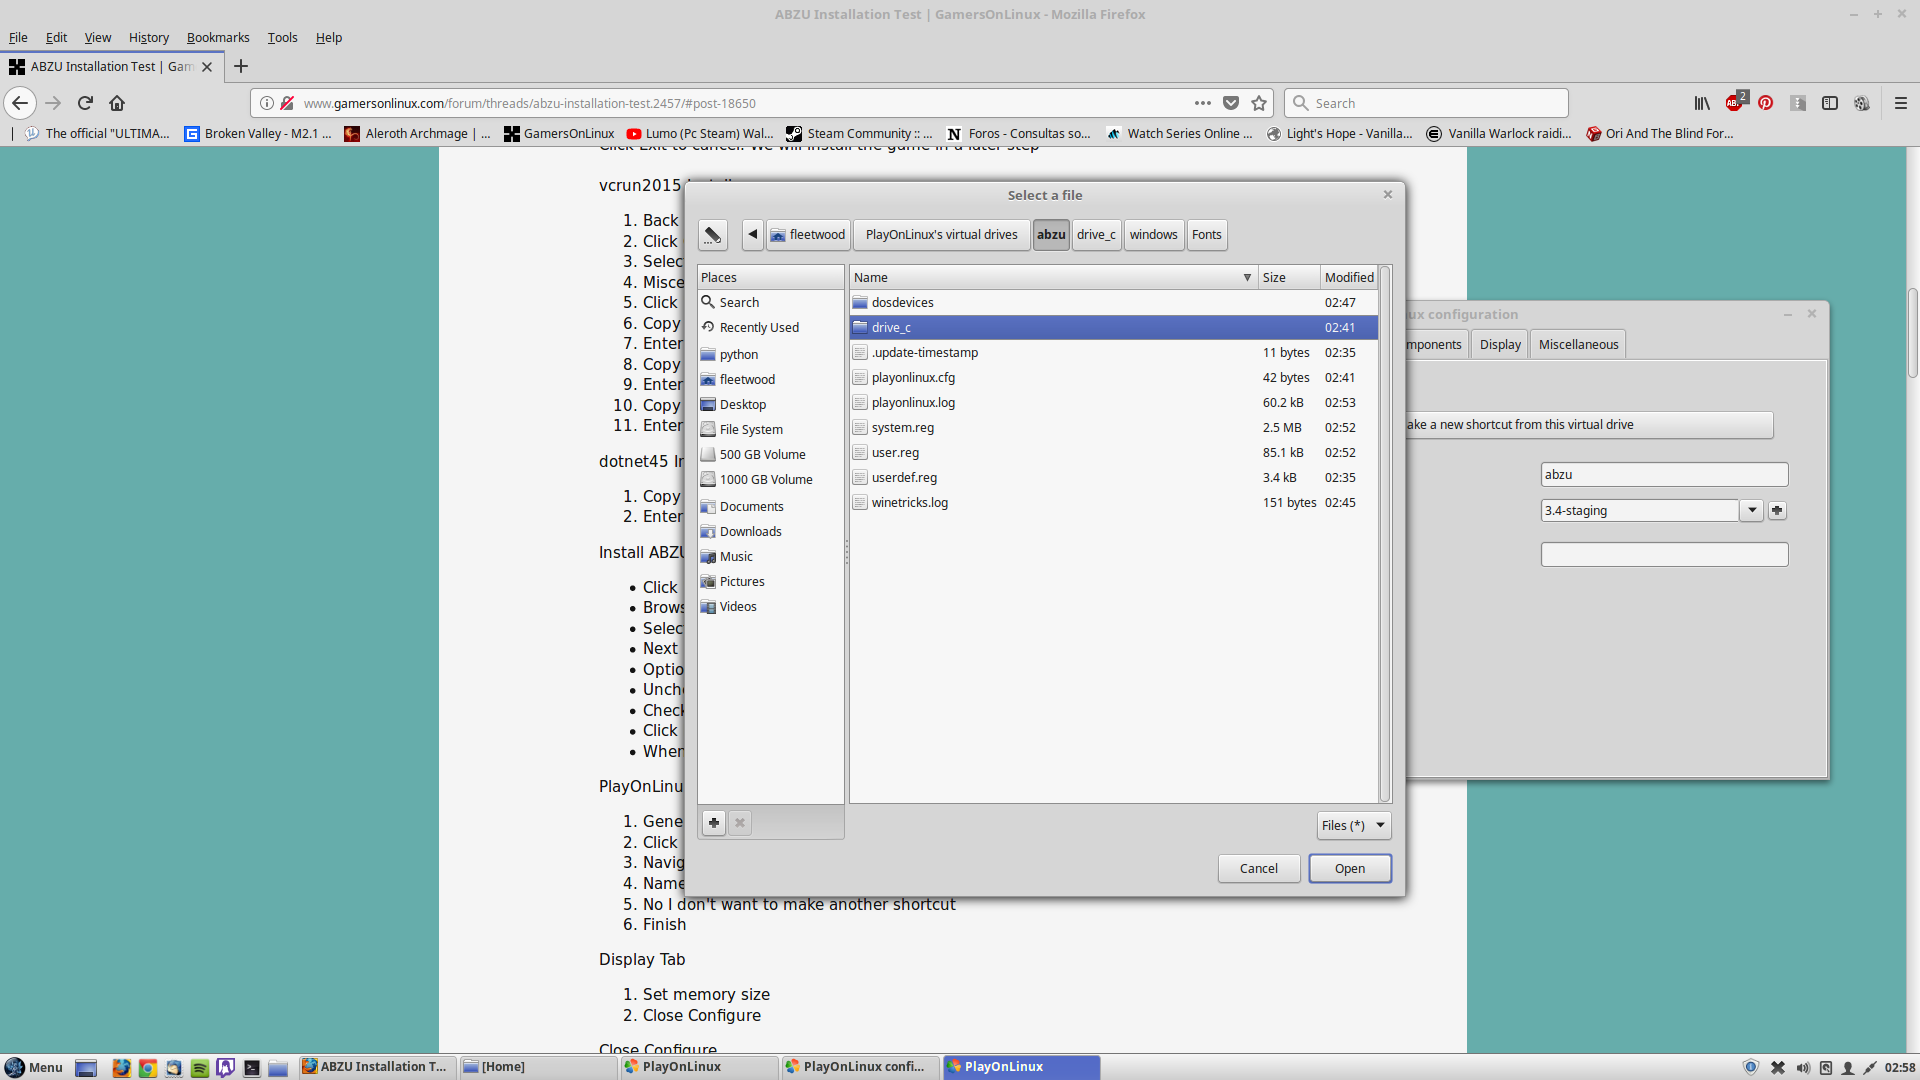Open Firefox library icon
The height and width of the screenshot is (1080, 1920).
(1702, 103)
